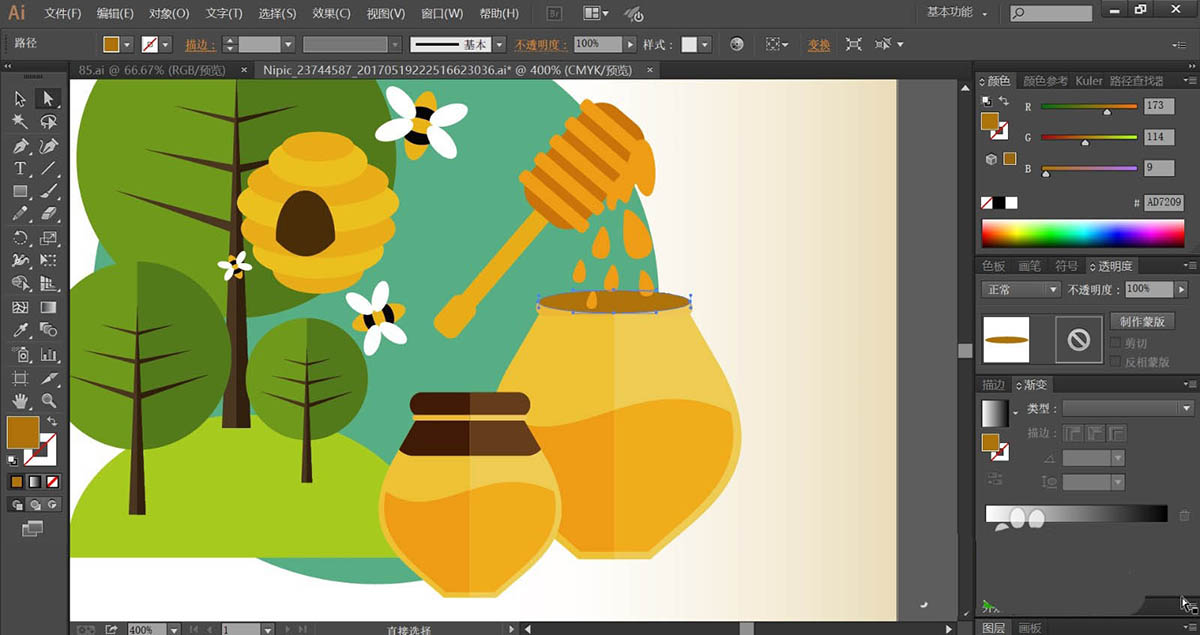Screen dimensions: 1200x635
Task: Enable the 反相蒙版 (Invert Mask) checkbox
Action: click(x=1116, y=362)
